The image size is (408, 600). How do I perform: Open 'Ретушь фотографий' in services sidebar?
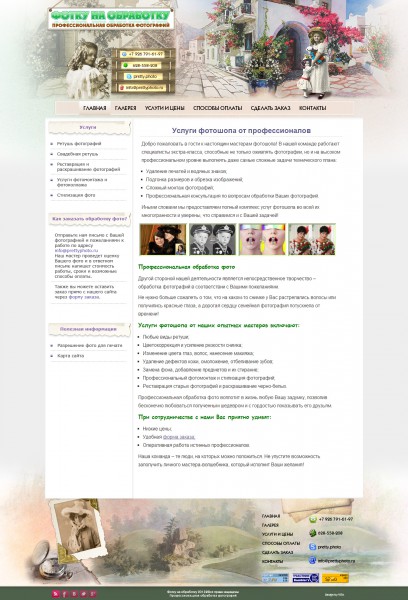79,143
